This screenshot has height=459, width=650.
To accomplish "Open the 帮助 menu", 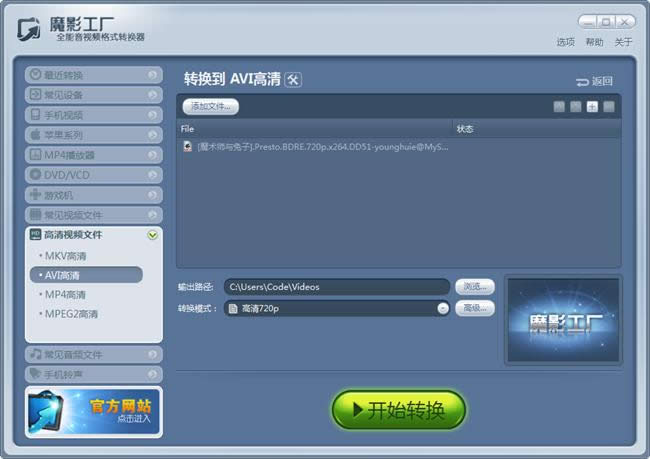I will pos(594,42).
